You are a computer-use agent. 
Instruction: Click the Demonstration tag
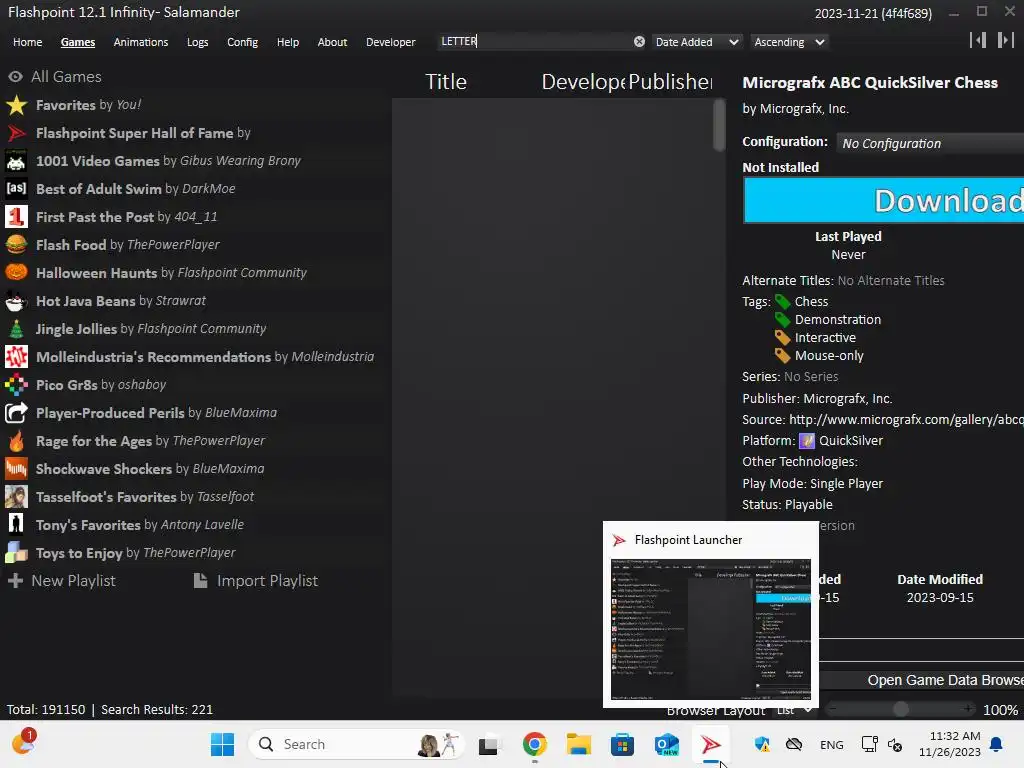837,320
